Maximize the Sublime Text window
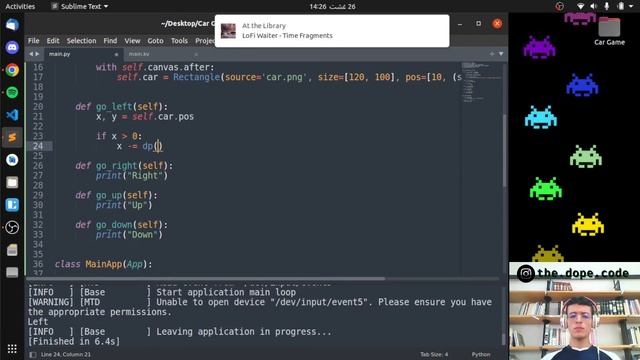This screenshot has width=640, height=360. pyautogui.click(x=478, y=24)
